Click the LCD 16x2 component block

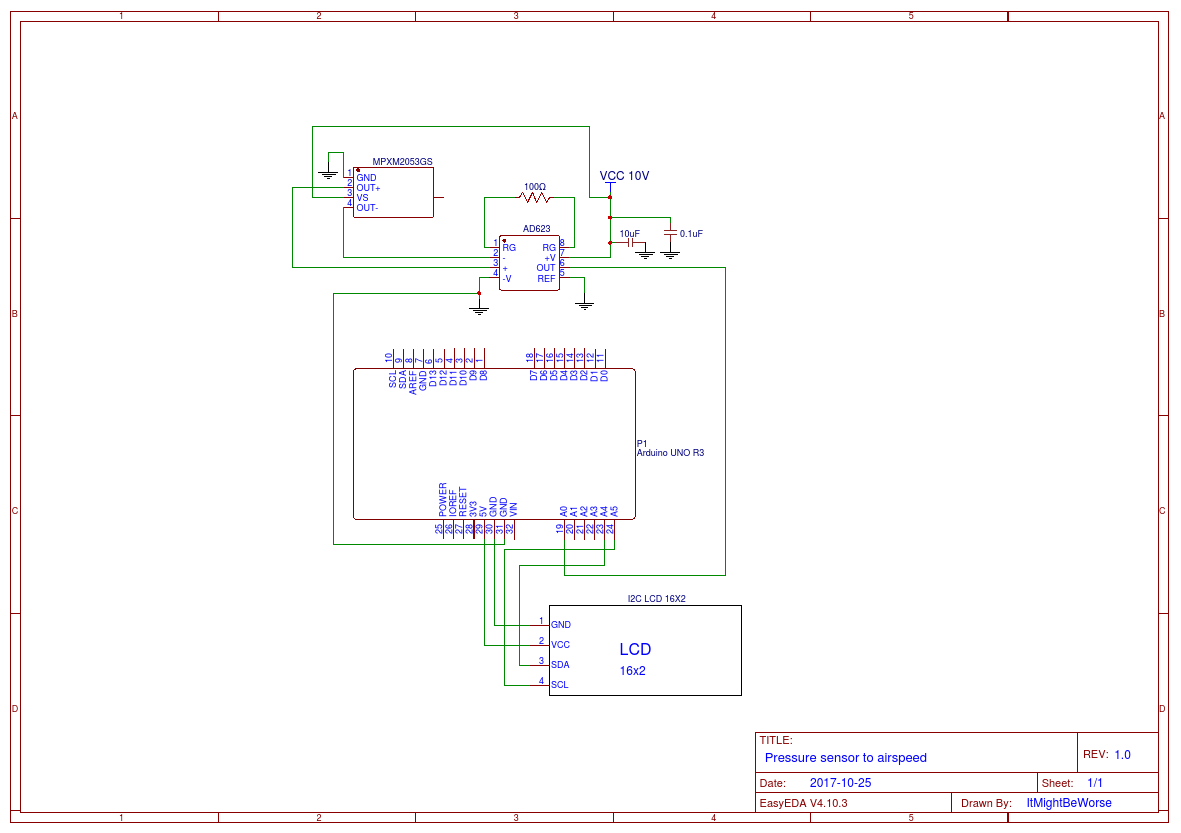tap(645, 650)
